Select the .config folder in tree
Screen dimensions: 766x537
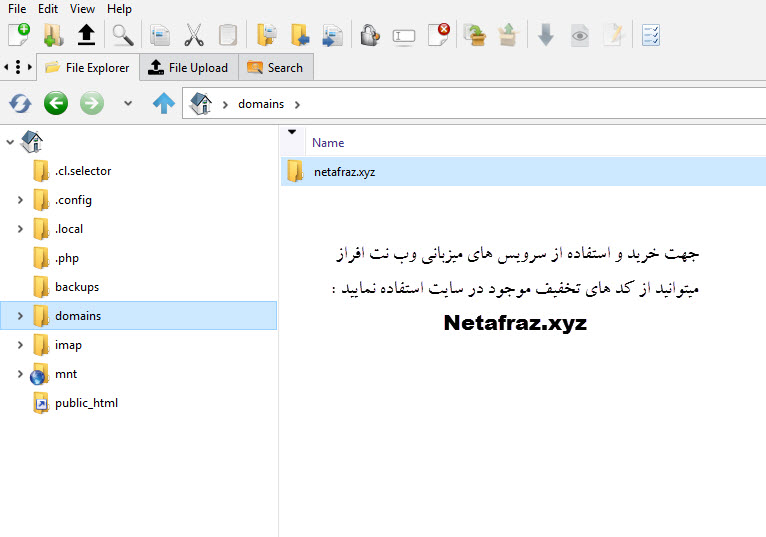click(x=73, y=200)
